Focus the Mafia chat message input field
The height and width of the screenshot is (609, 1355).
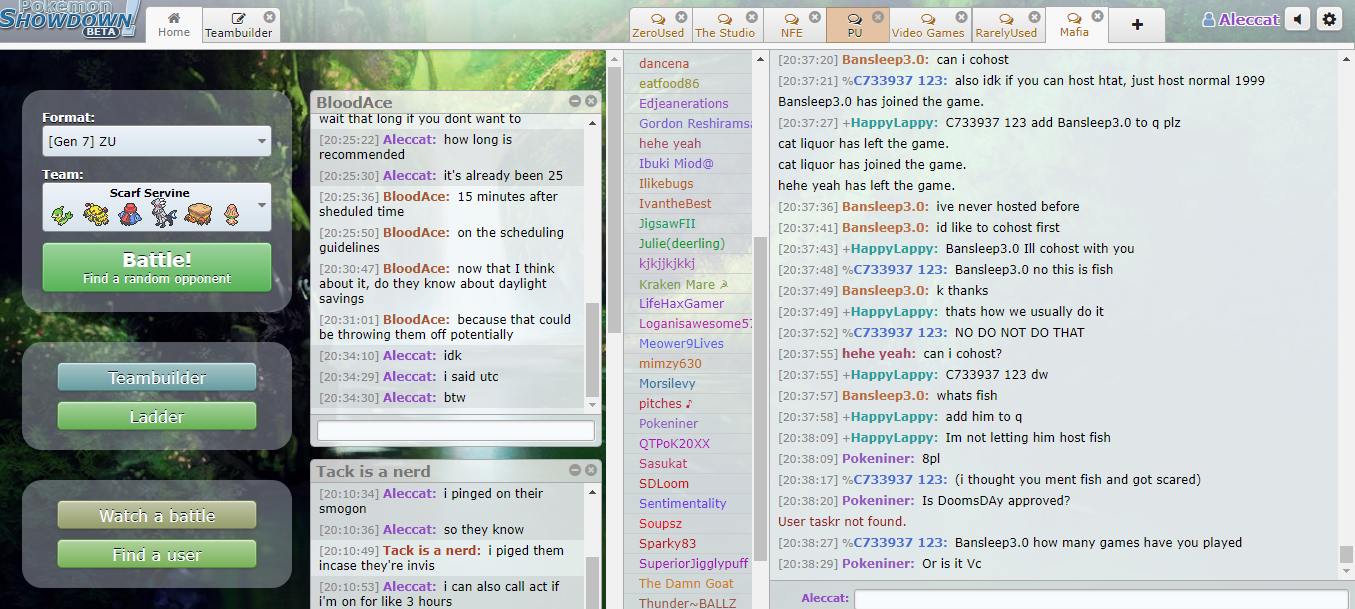click(1094, 599)
